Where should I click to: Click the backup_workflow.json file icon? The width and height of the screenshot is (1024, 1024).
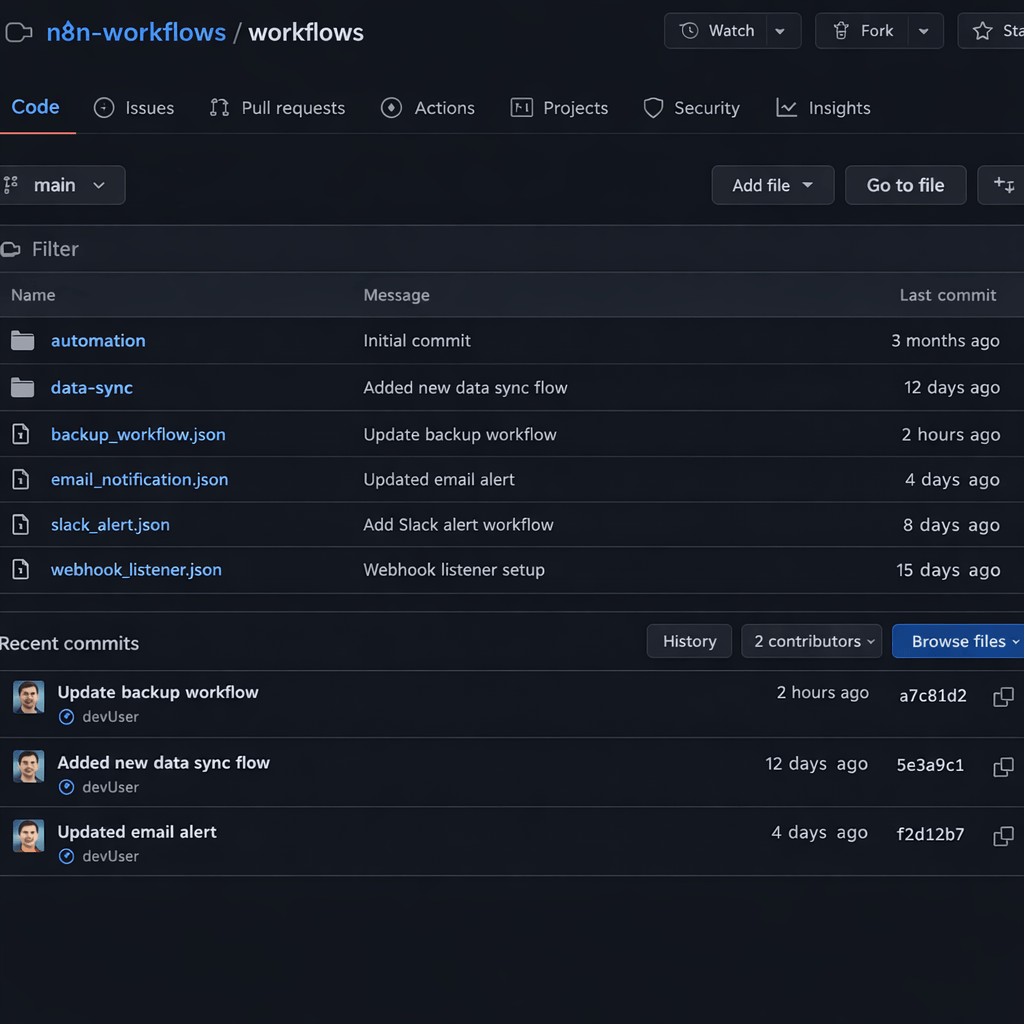click(21, 434)
